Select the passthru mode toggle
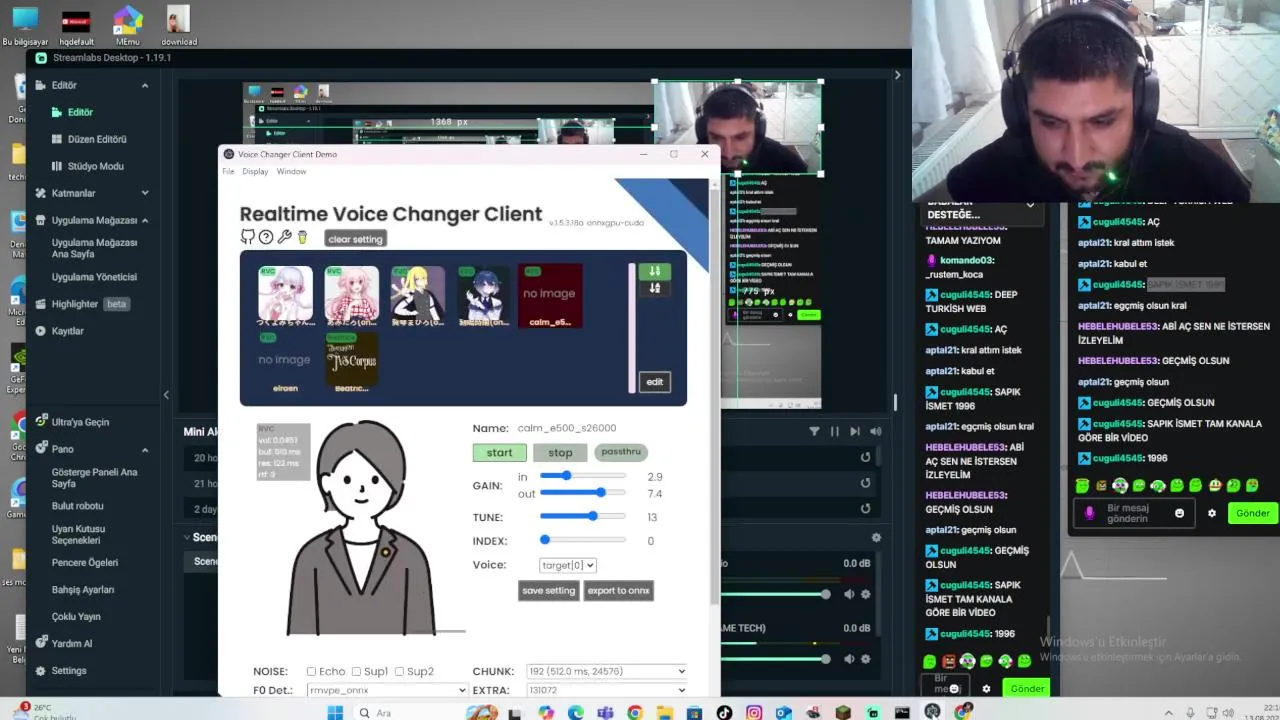1280x720 pixels. [x=621, y=452]
